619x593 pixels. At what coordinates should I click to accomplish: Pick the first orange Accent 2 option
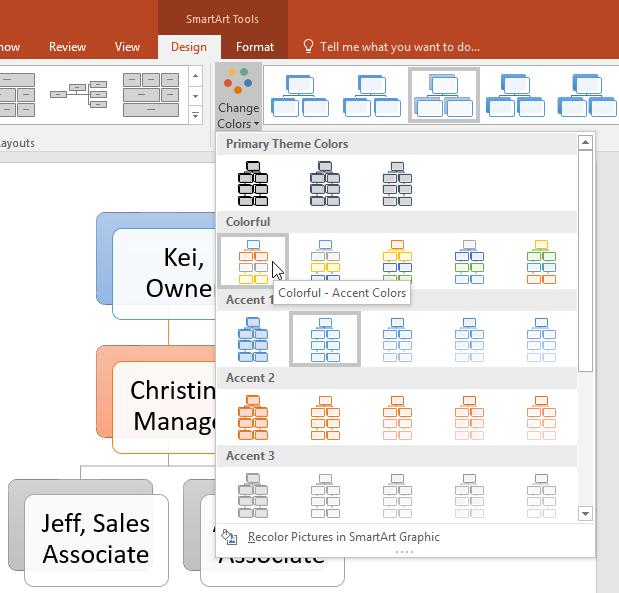253,417
